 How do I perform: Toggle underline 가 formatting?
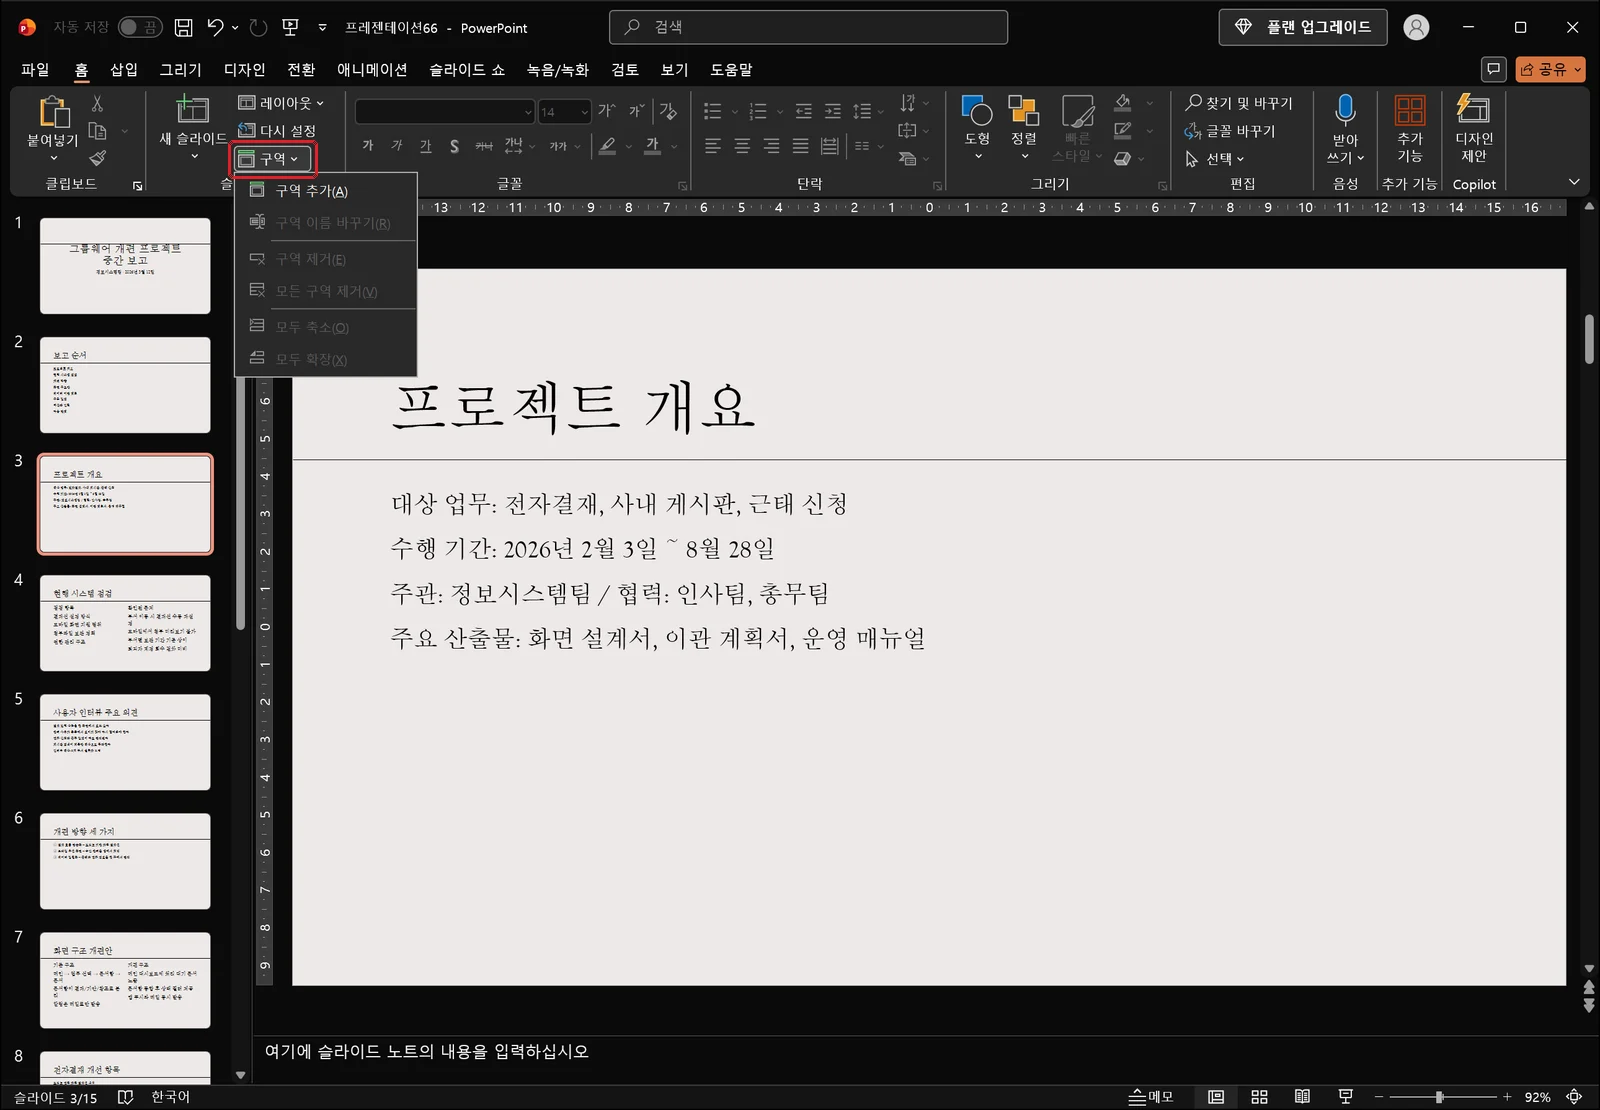click(426, 146)
